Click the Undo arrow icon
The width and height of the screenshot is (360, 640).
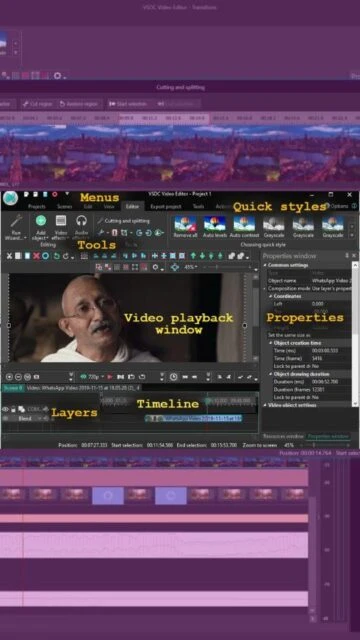pyautogui.click(x=57, y=256)
